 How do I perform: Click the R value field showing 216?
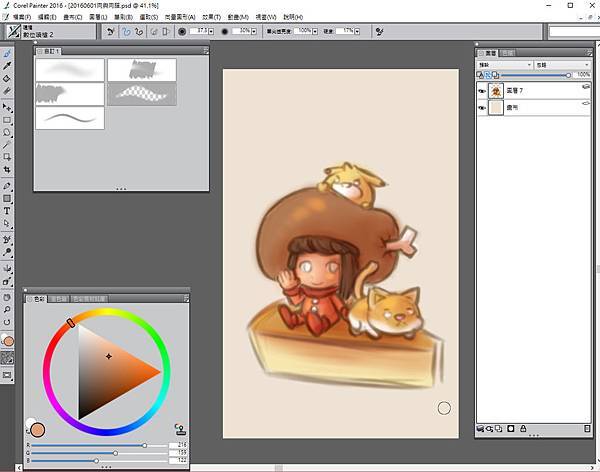click(178, 445)
